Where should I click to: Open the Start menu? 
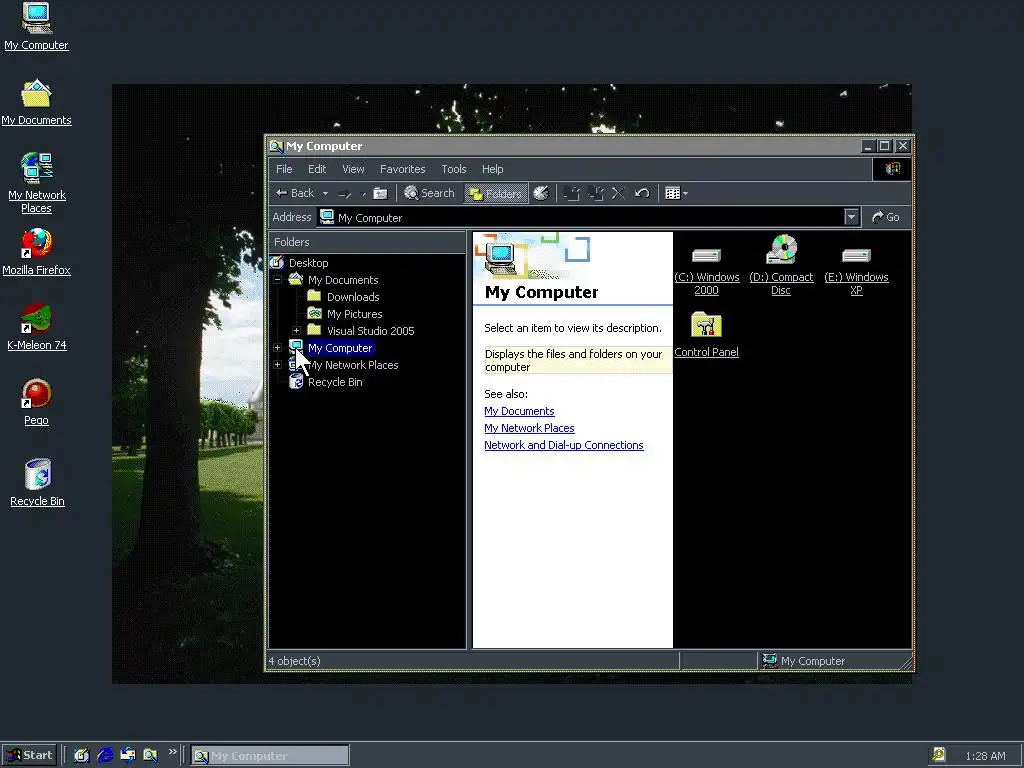tap(29, 756)
